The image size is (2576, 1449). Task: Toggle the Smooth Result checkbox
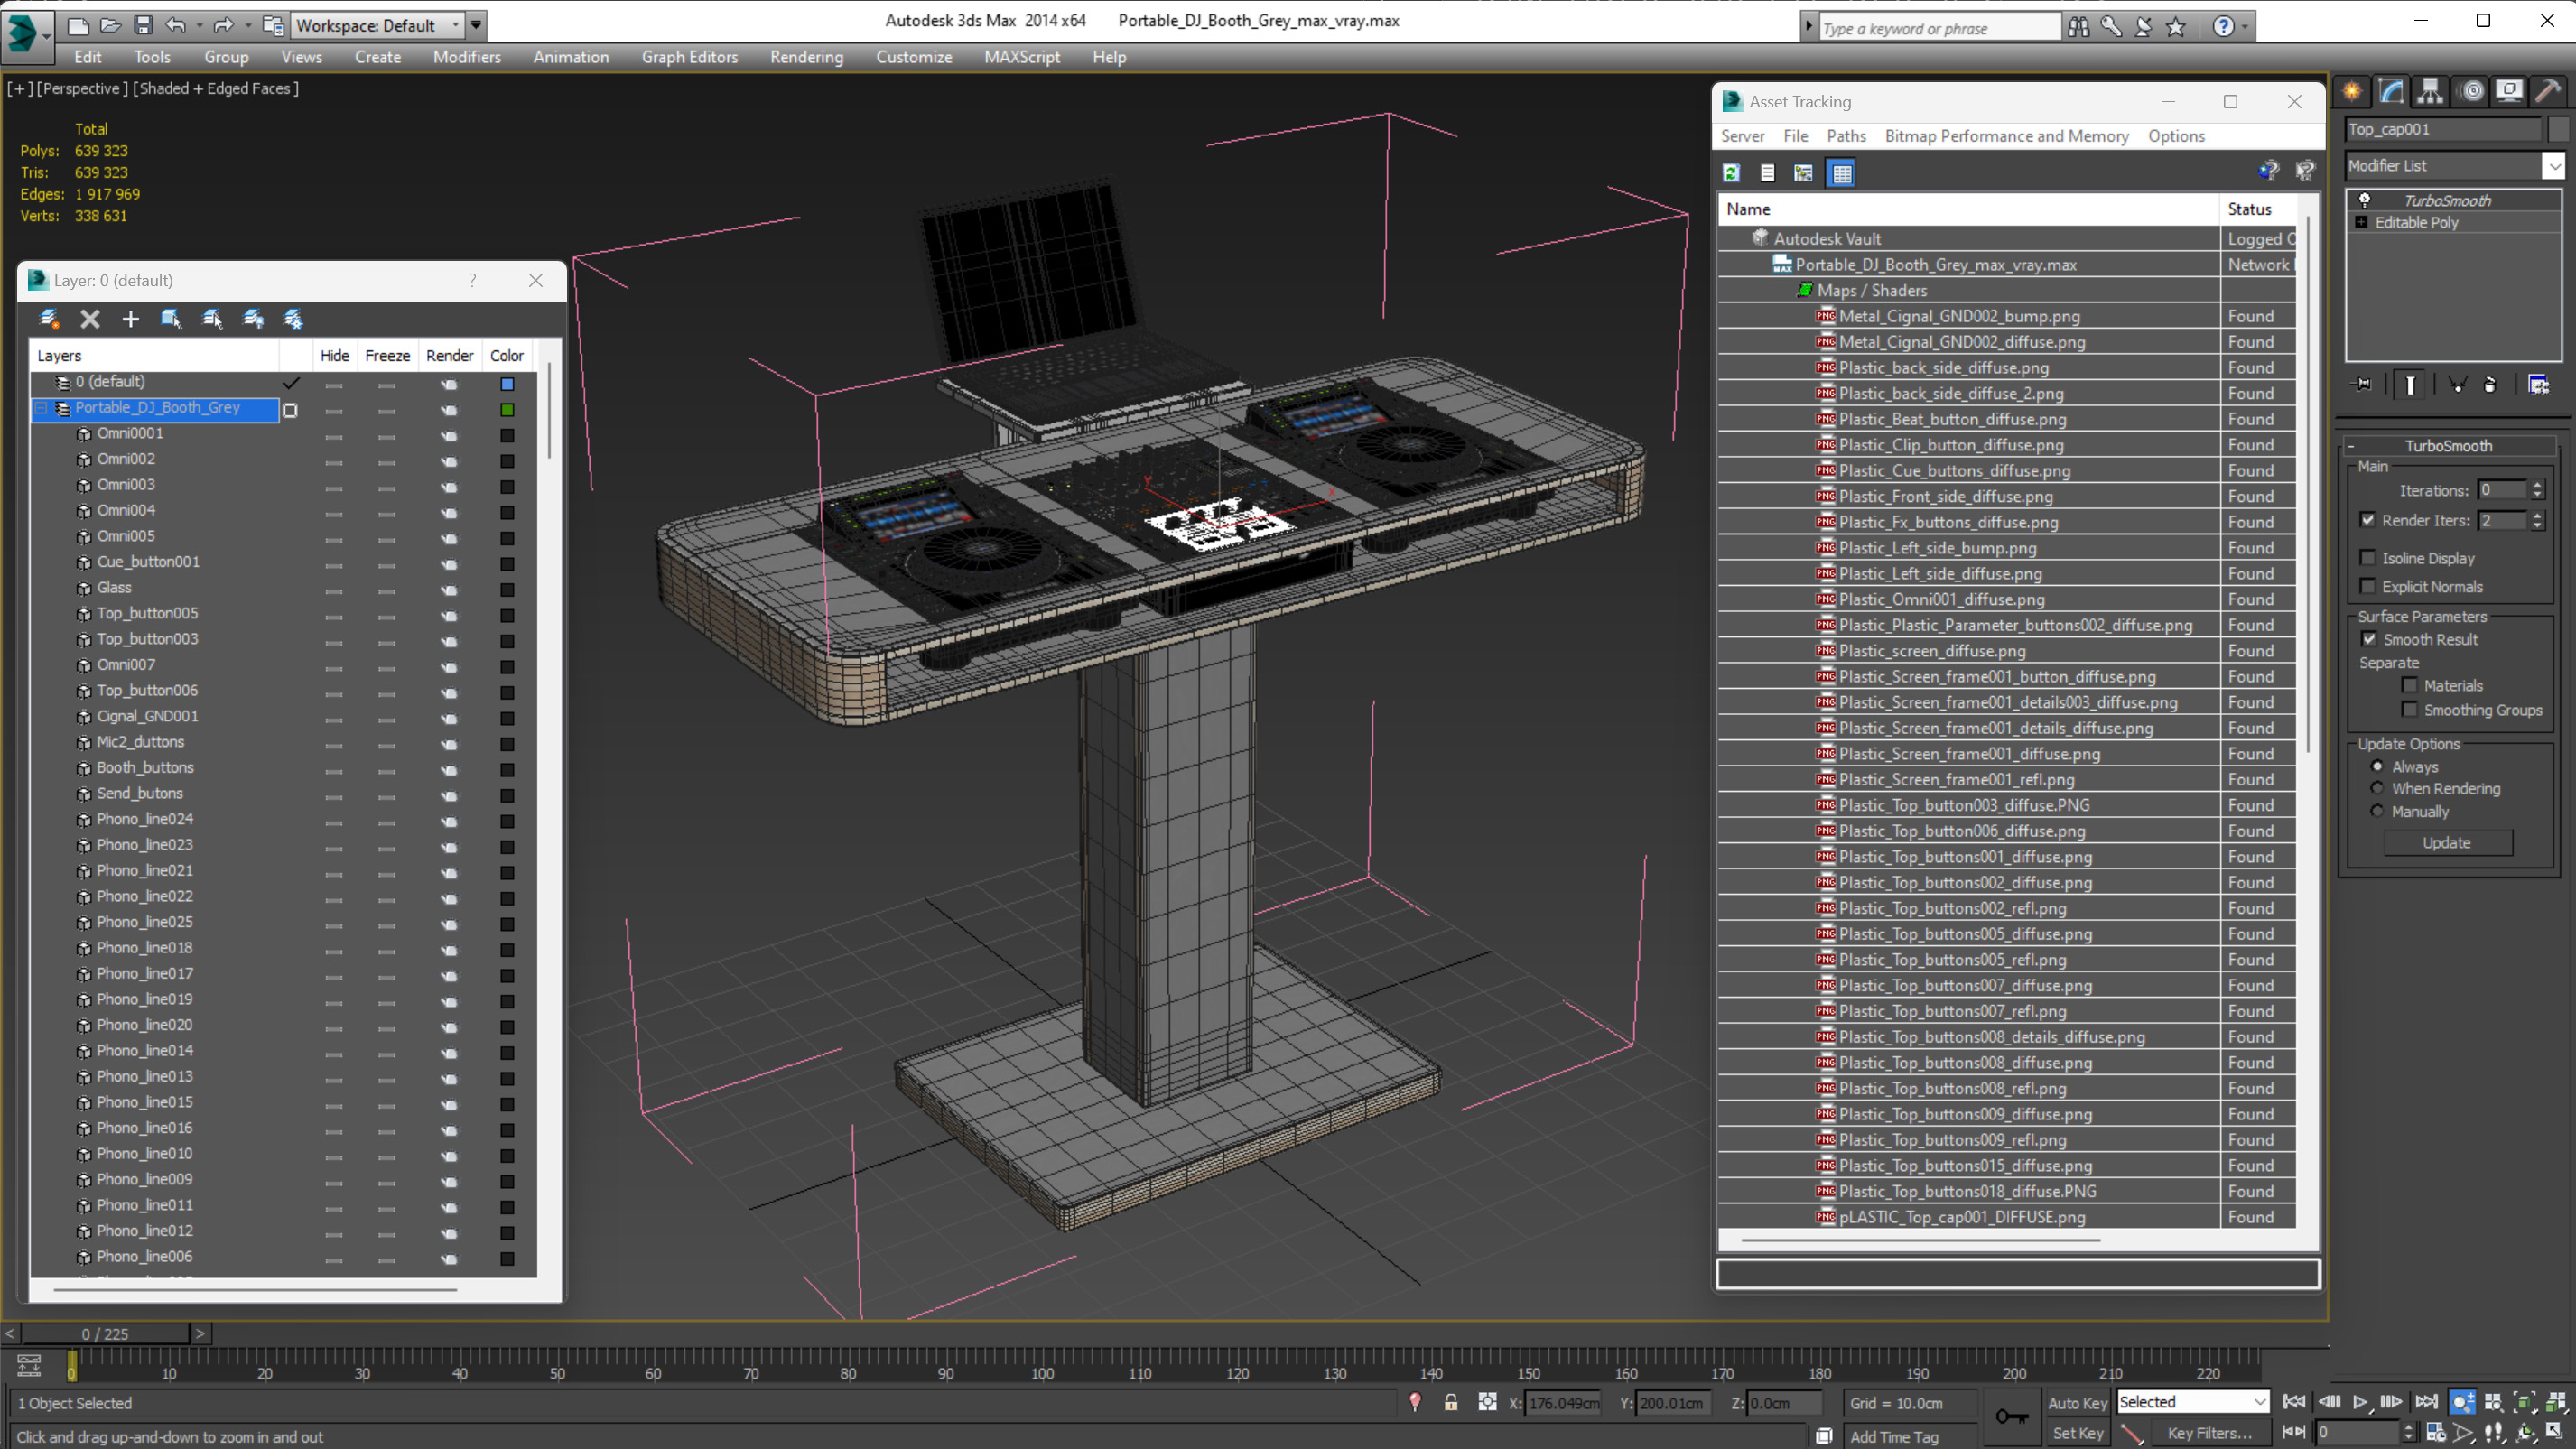(2368, 639)
